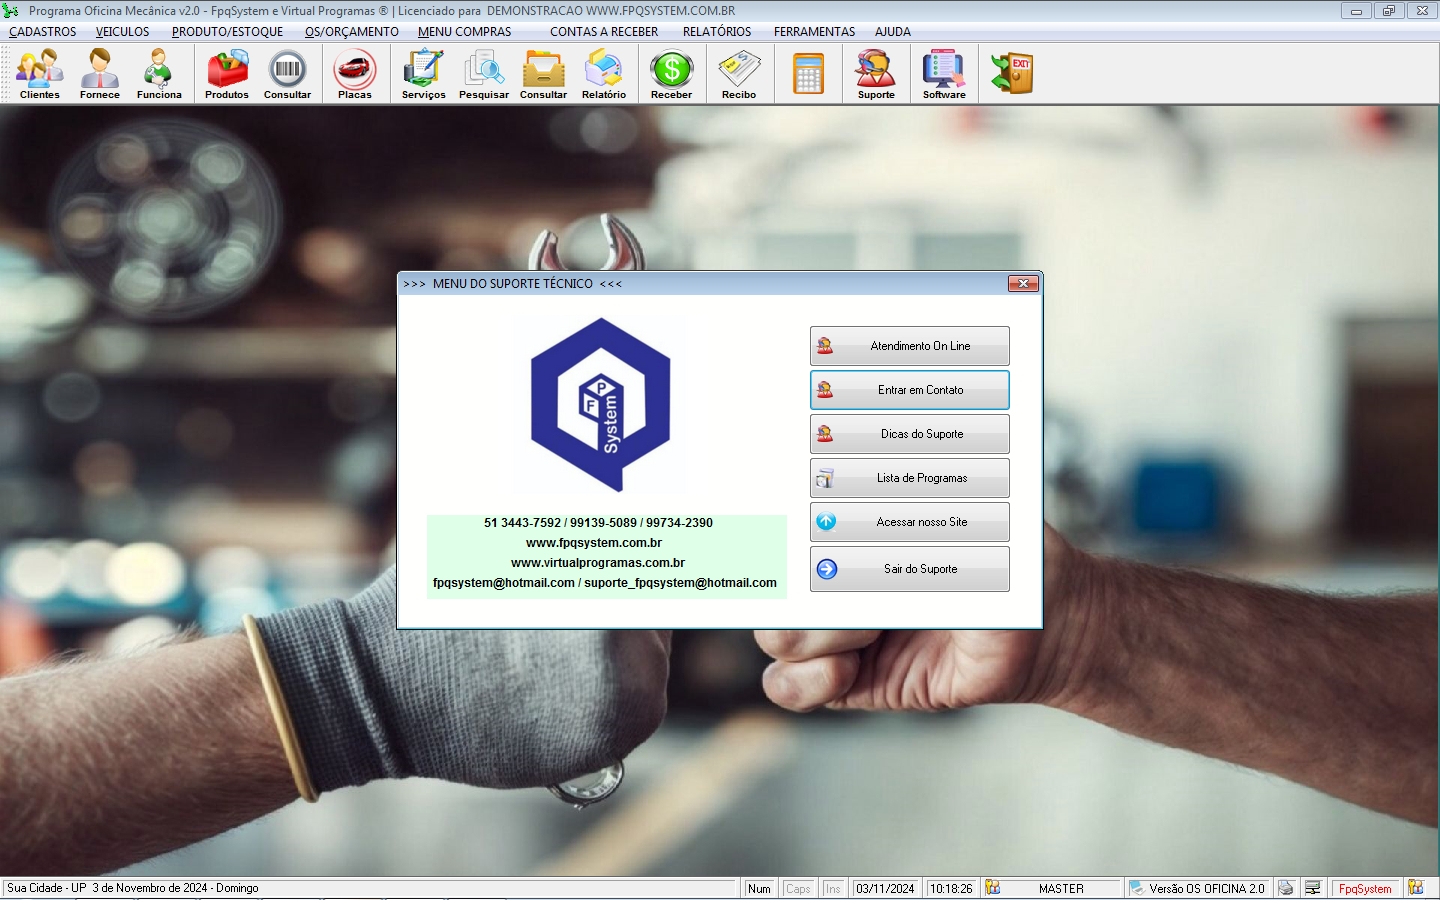Click the Software monitor icon
The image size is (1440, 900).
pos(944,74)
